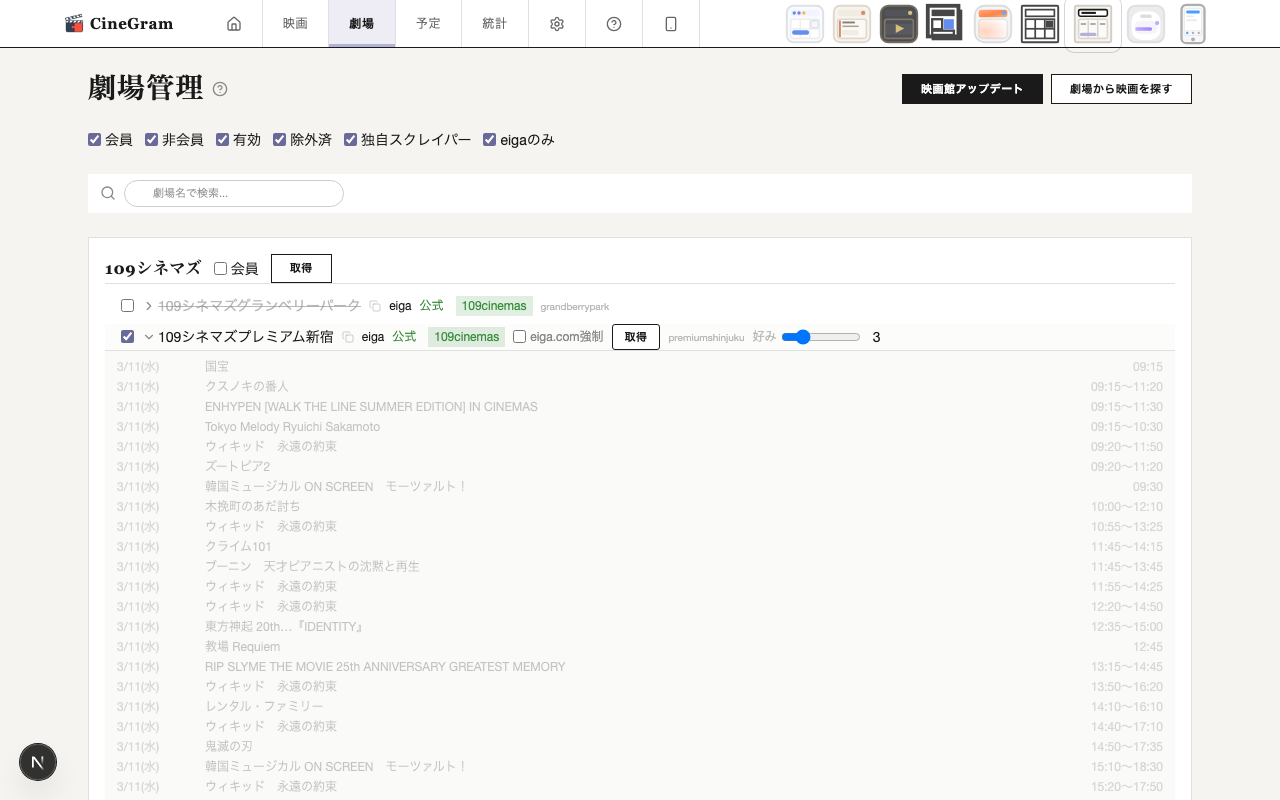Image resolution: width=1280 pixels, height=800 pixels.
Task: Click the dark play-button app icon at top right
Action: click(x=898, y=23)
